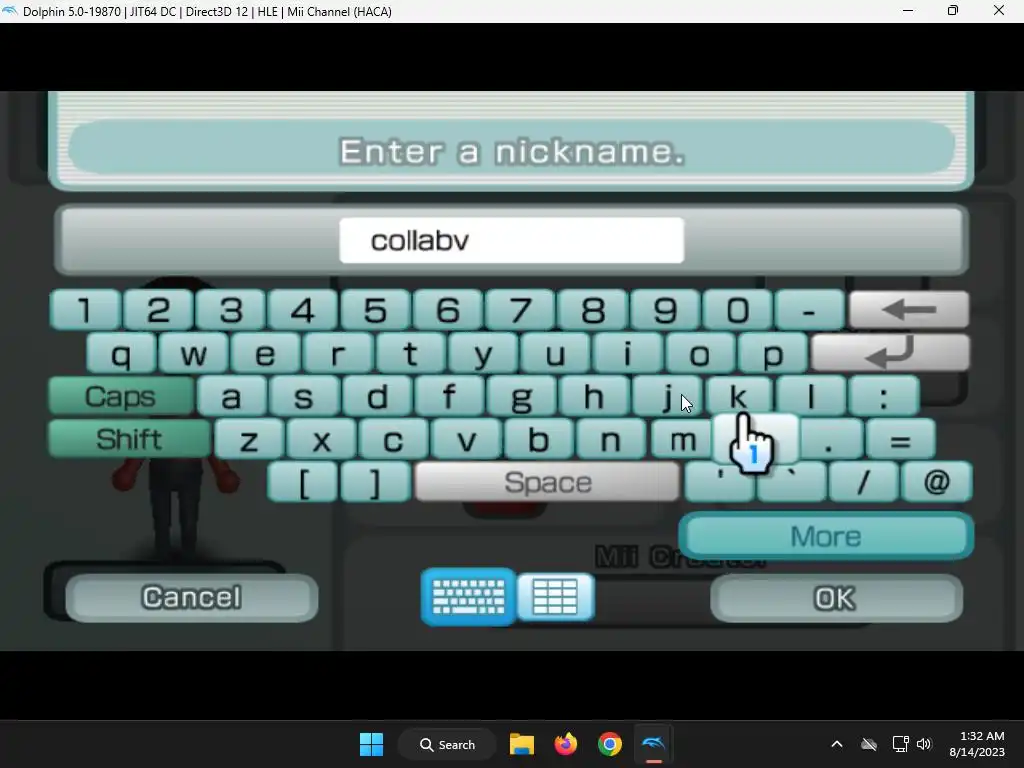This screenshot has width=1024, height=768.
Task: Confirm nickname with OK button
Action: pos(836,598)
